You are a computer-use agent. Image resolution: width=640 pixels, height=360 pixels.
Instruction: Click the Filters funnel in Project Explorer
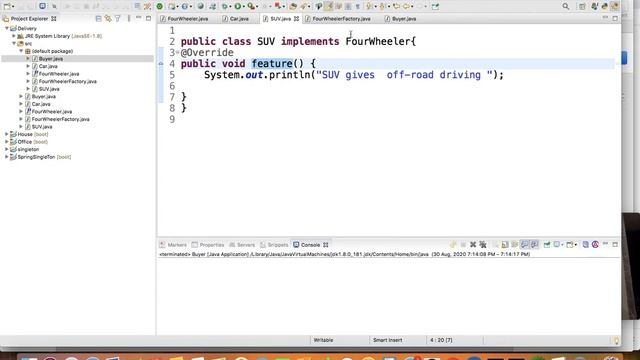118,19
